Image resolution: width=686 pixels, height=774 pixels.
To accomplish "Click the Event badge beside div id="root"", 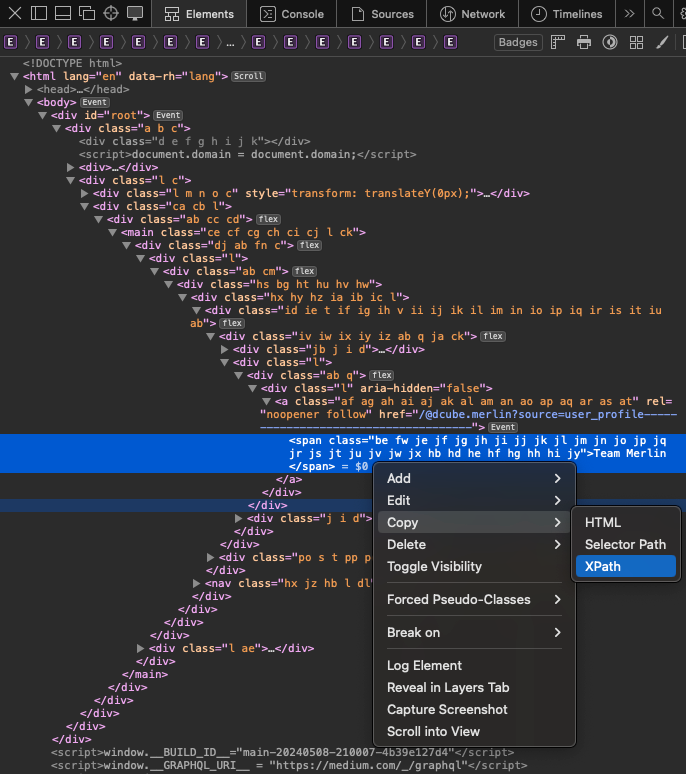I will coord(168,115).
